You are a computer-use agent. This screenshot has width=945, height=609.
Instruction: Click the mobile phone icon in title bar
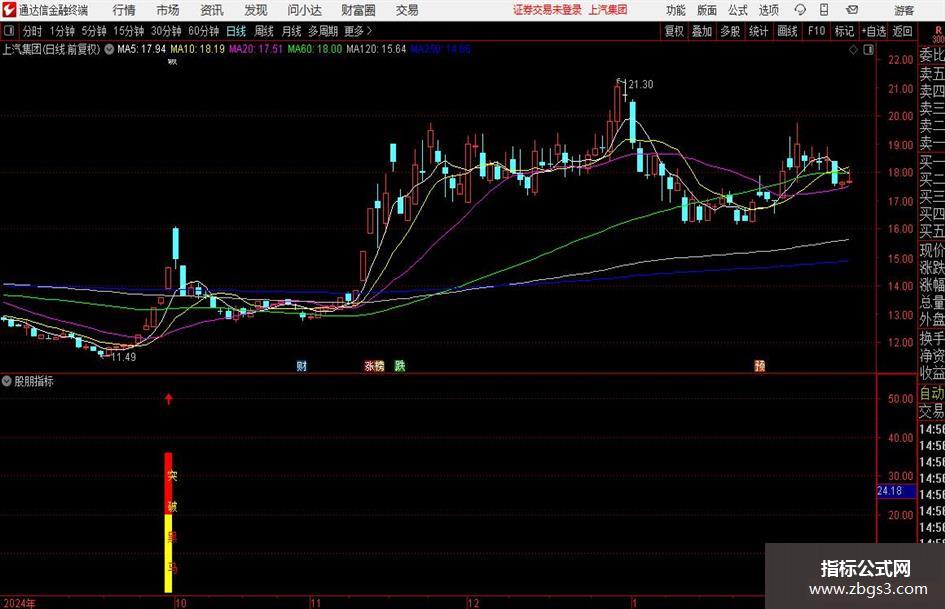click(x=824, y=10)
